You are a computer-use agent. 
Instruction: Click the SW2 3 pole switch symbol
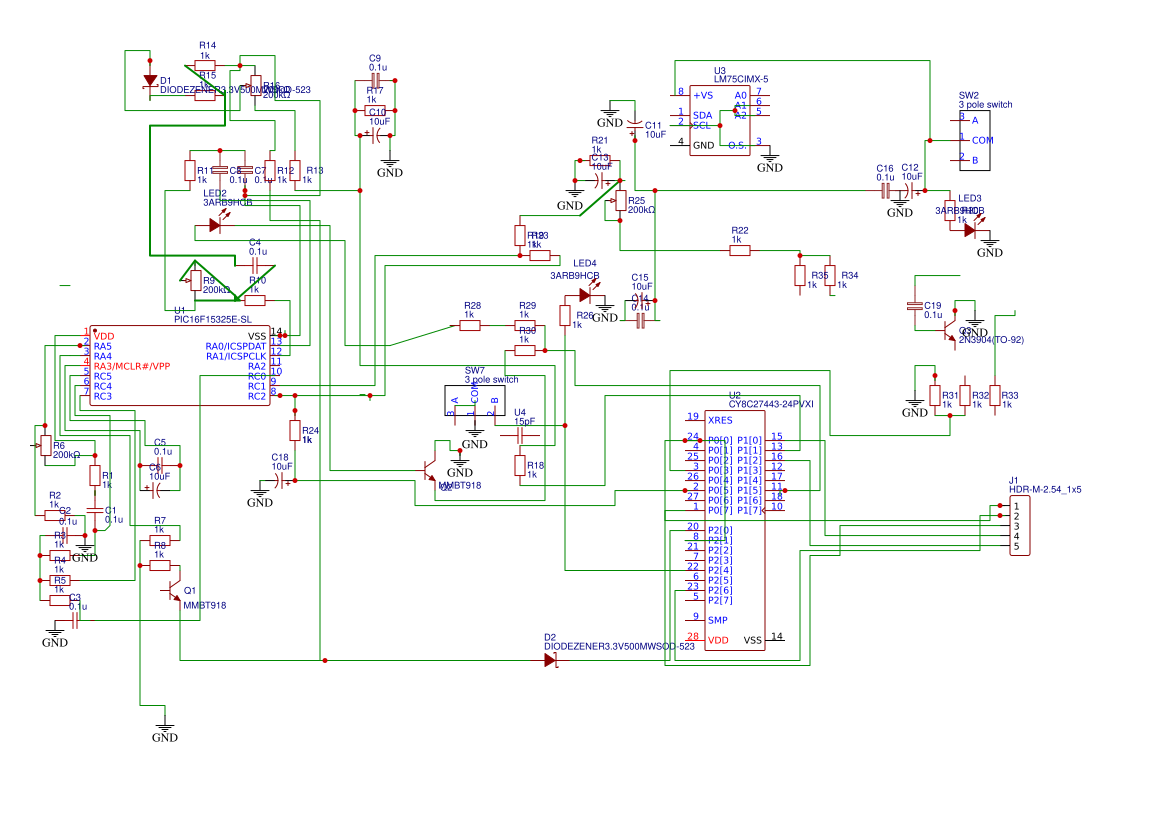[975, 141]
